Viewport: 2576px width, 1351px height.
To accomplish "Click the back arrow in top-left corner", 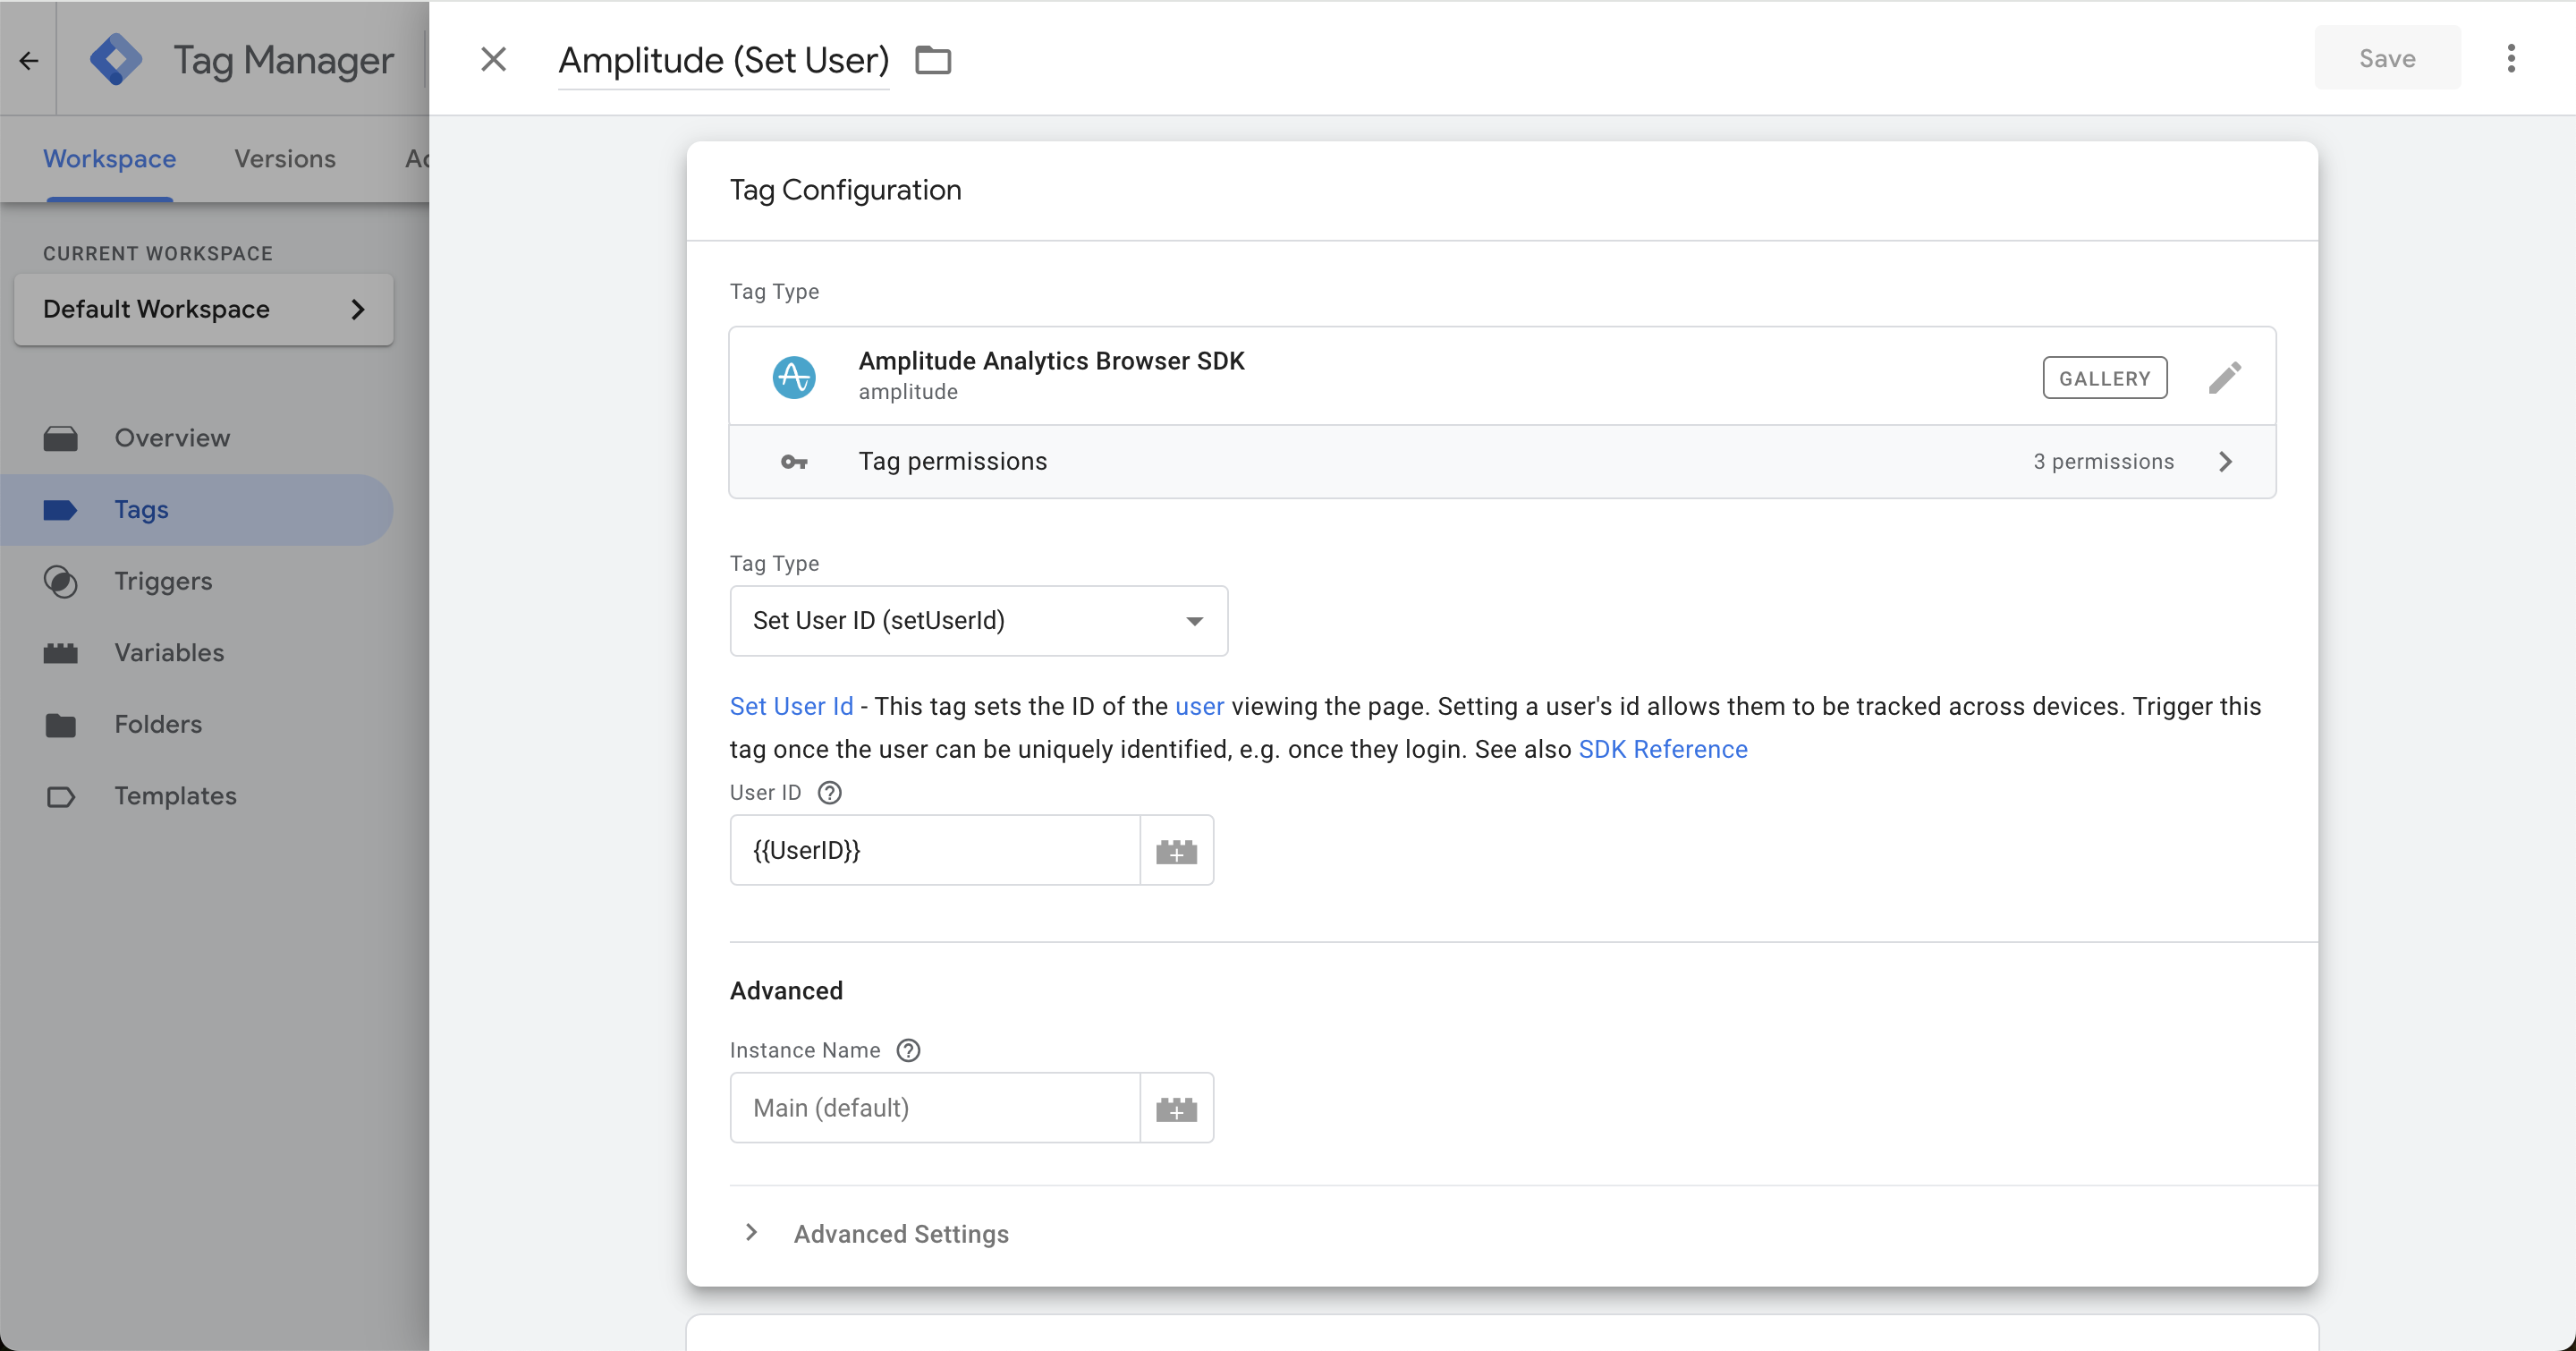I will click(29, 60).
